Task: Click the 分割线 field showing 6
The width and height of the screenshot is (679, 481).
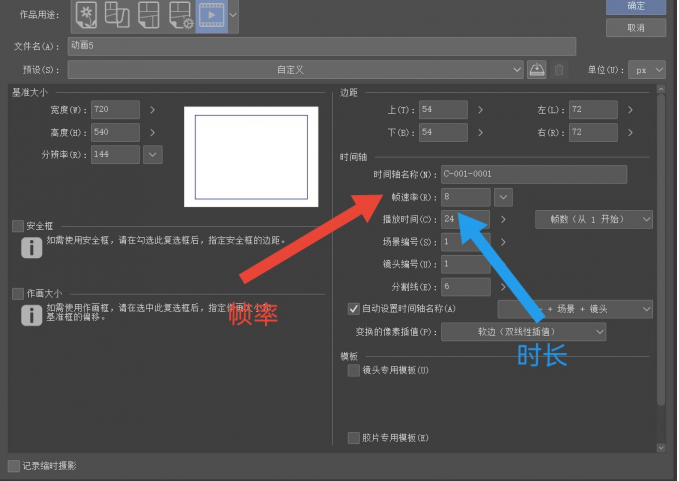Action: (466, 287)
